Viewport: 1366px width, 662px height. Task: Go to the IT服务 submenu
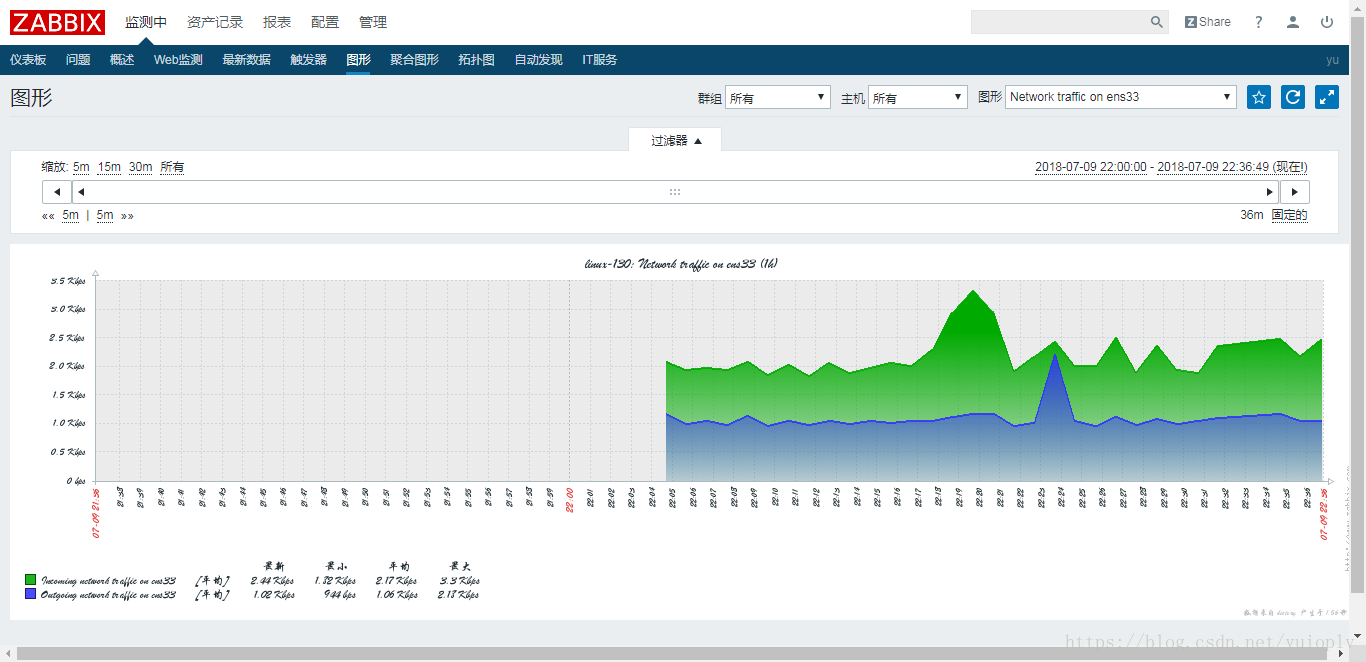coord(600,60)
